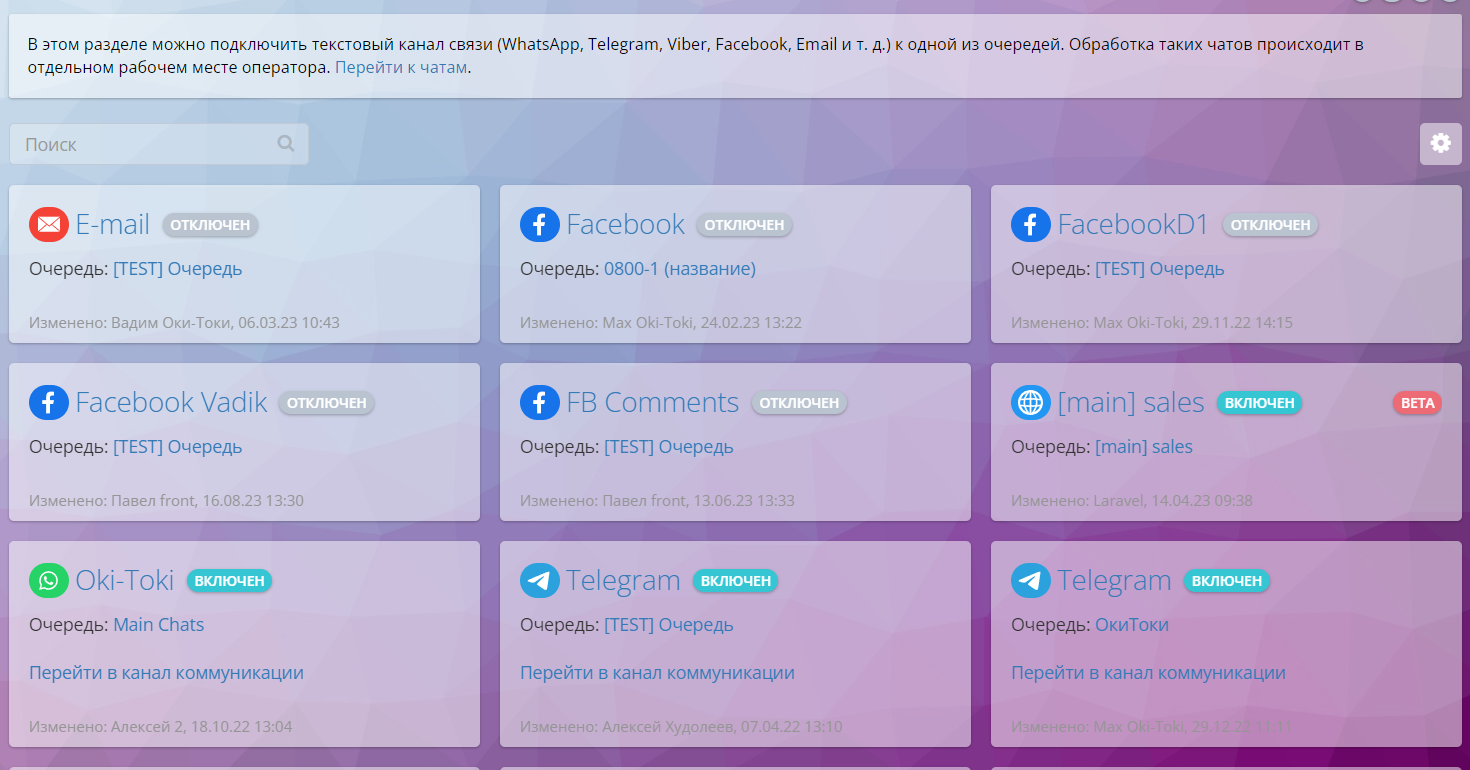Click 'Изменено: Max Oki-Toki, 24.02.23 13:22' text
Screen dimensions: 1470x770
661,322
